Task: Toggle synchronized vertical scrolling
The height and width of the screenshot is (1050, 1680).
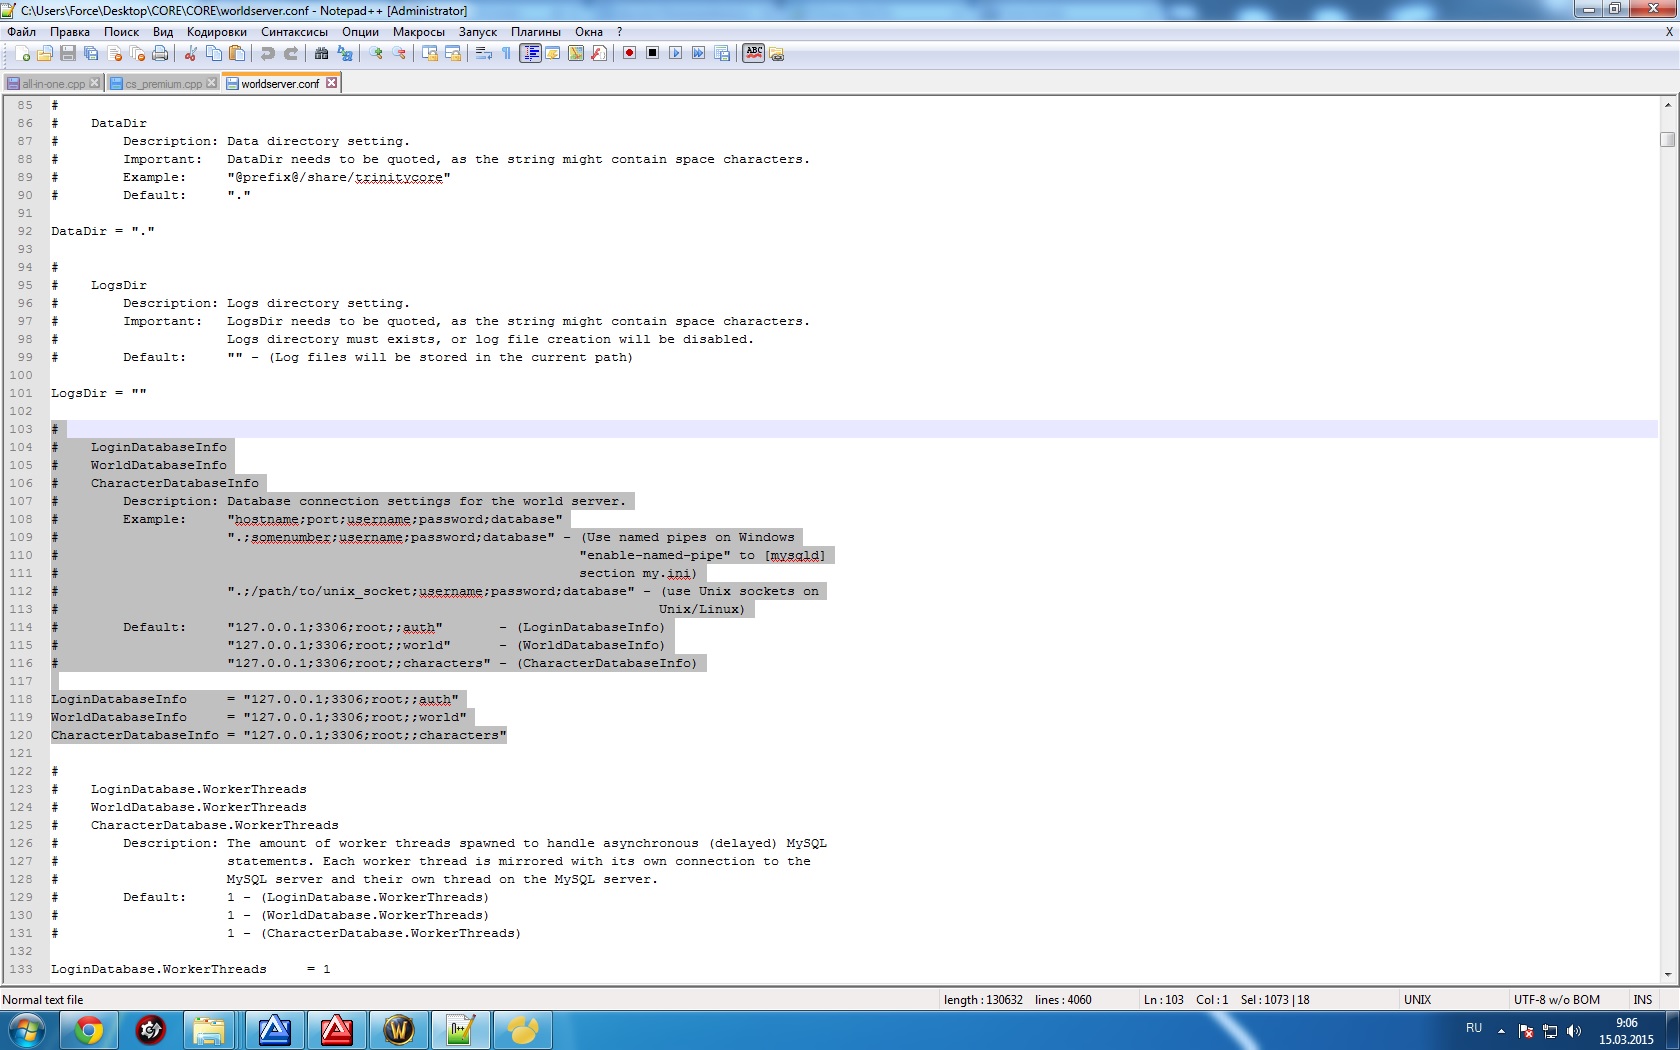Action: (x=430, y=54)
